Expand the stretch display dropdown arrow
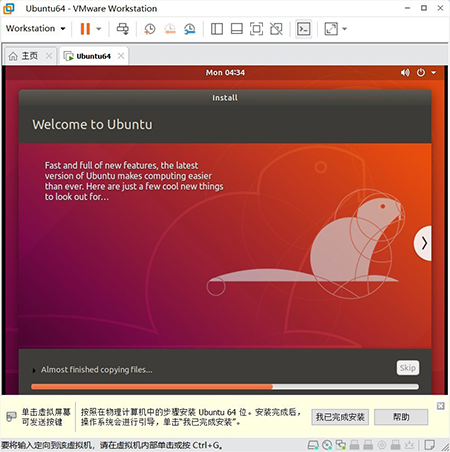Viewport: 450px width, 452px height. click(x=345, y=29)
